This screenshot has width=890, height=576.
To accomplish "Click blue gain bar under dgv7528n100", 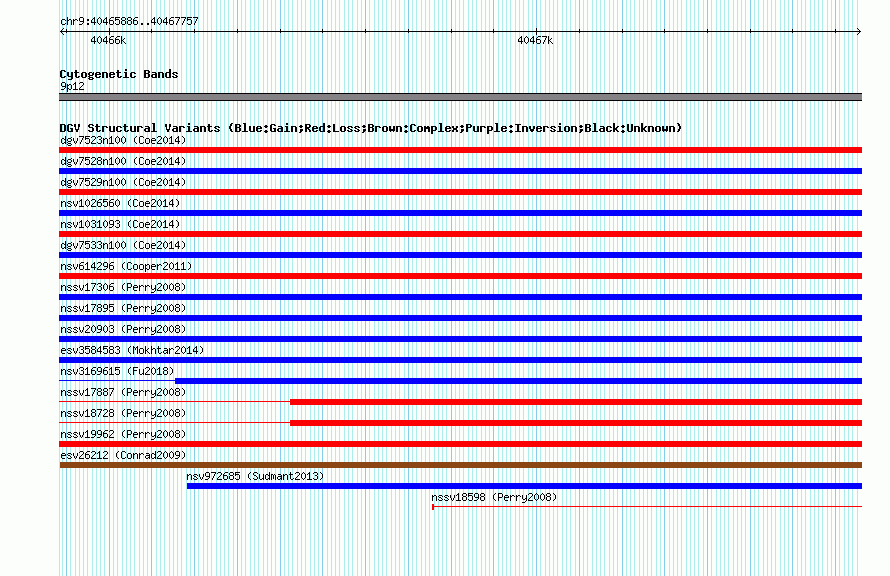I will [x=460, y=171].
